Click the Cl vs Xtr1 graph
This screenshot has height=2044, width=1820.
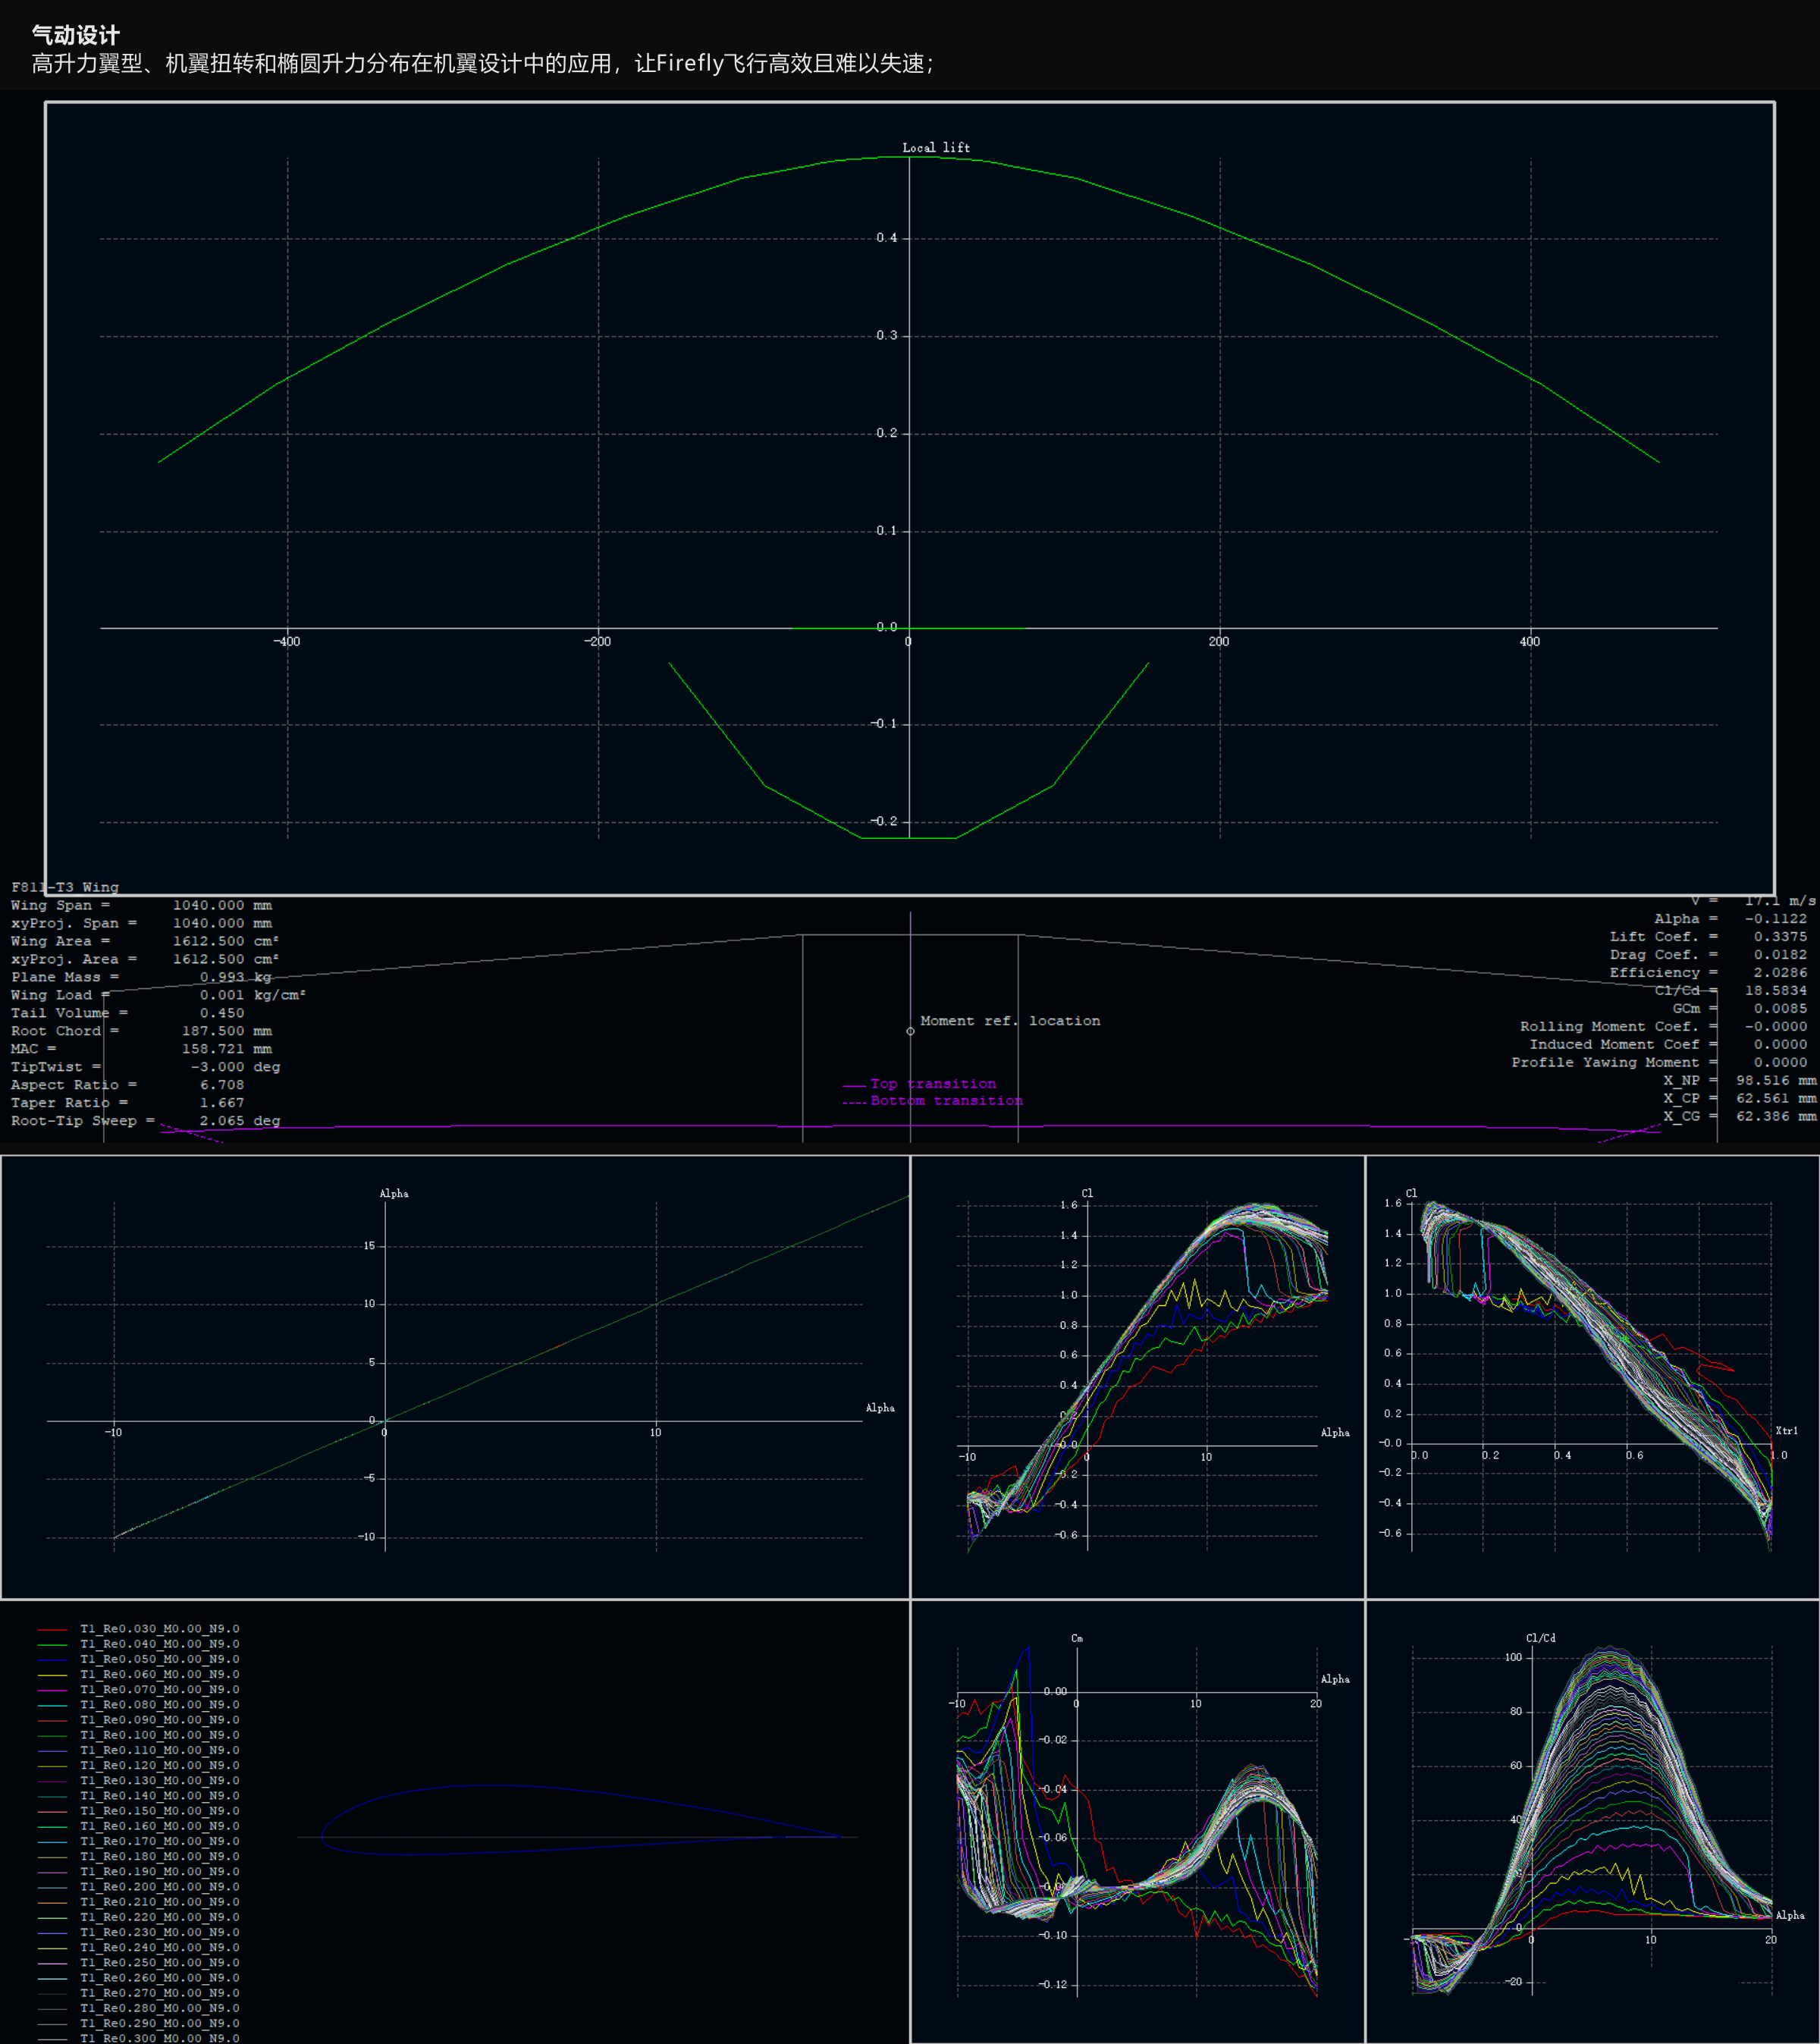click(1592, 1376)
